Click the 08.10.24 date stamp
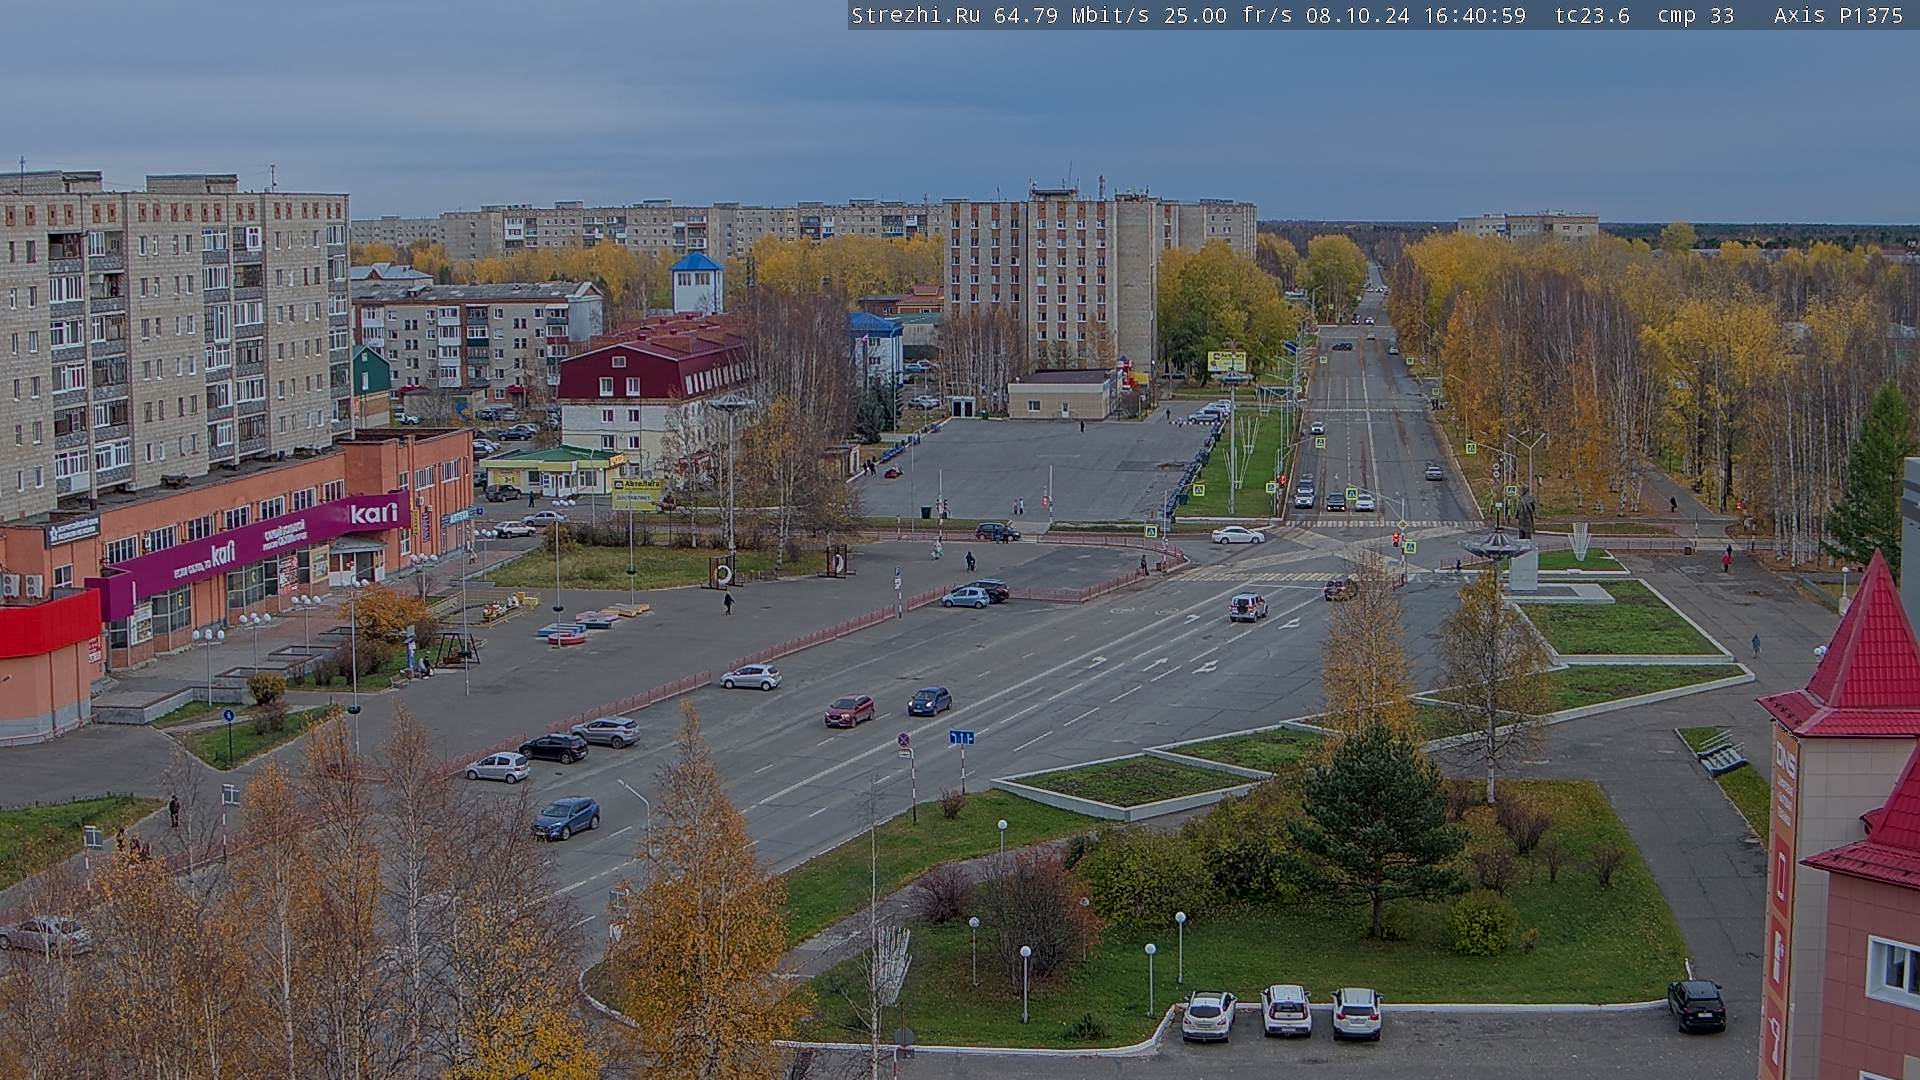Viewport: 1920px width, 1080px height. point(1357,15)
